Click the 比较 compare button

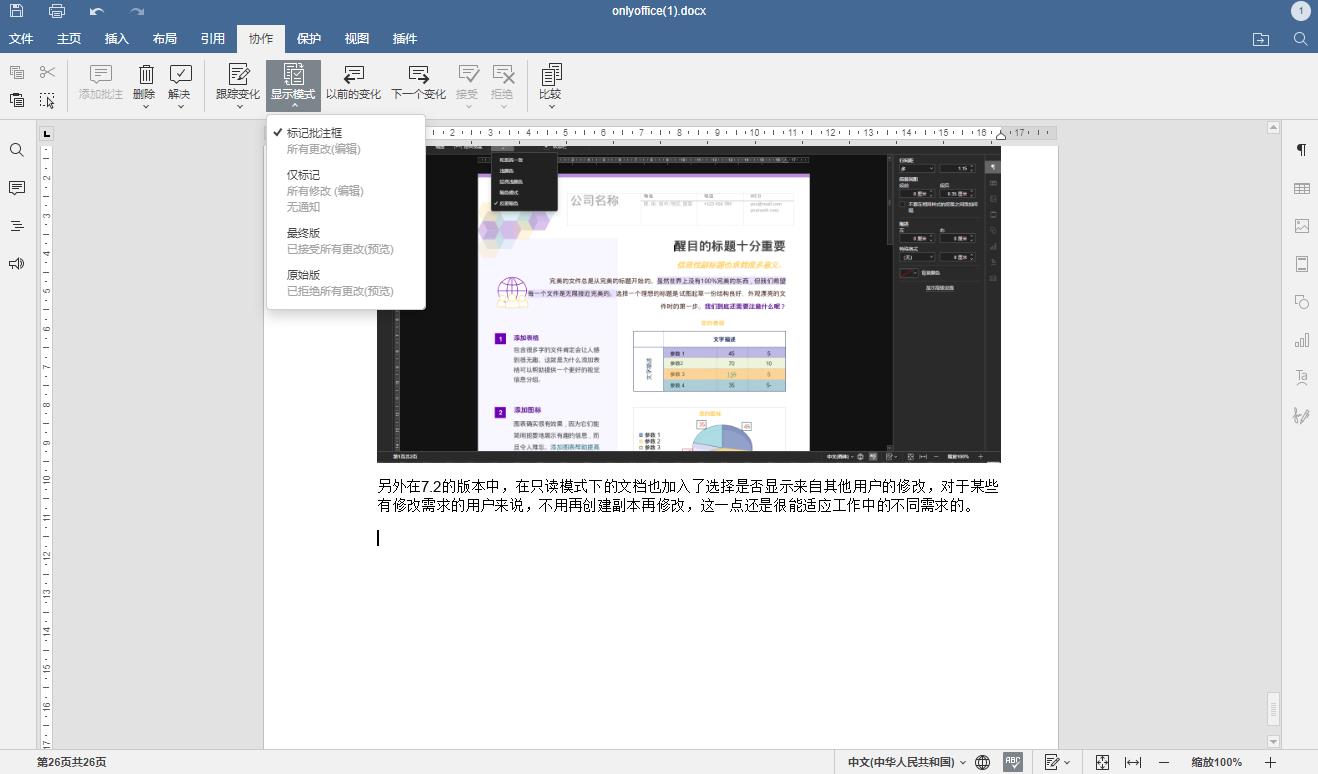click(550, 85)
